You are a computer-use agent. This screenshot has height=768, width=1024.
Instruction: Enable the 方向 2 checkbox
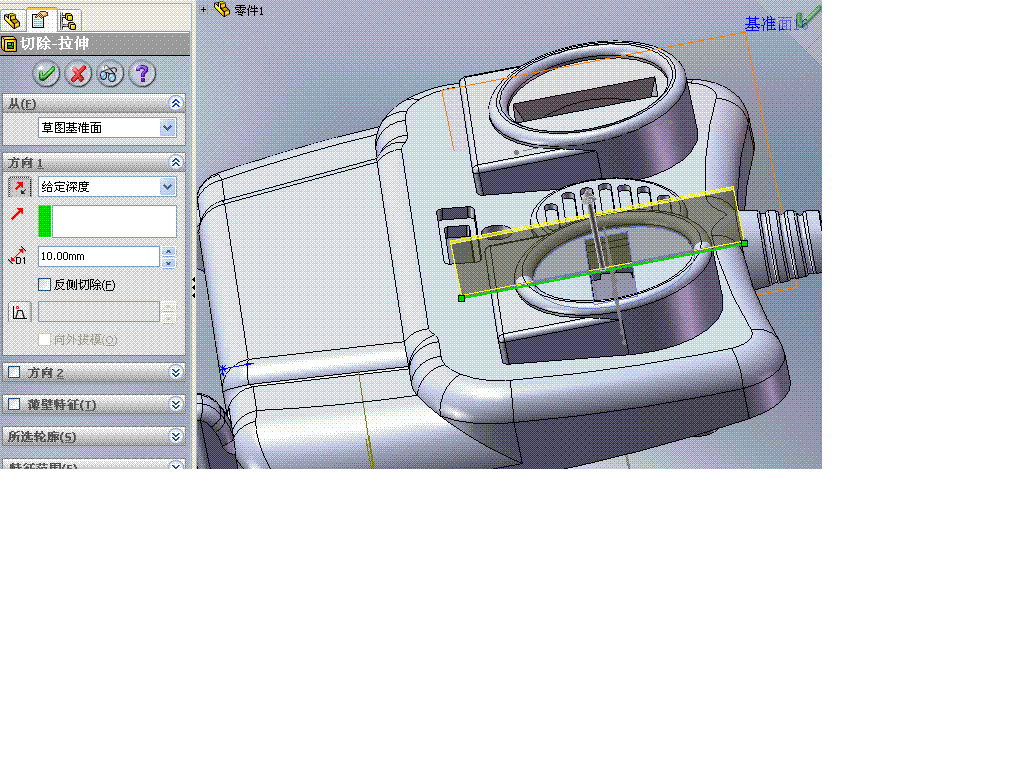click(14, 372)
